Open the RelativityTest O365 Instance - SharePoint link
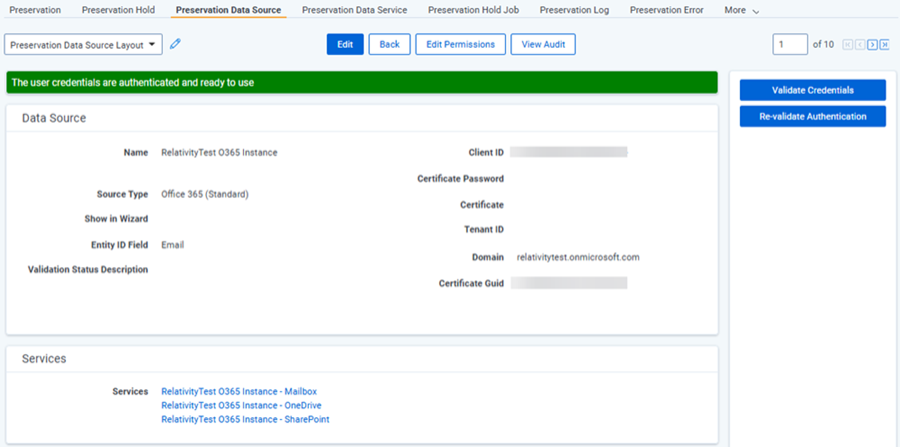900x447 pixels. [246, 419]
